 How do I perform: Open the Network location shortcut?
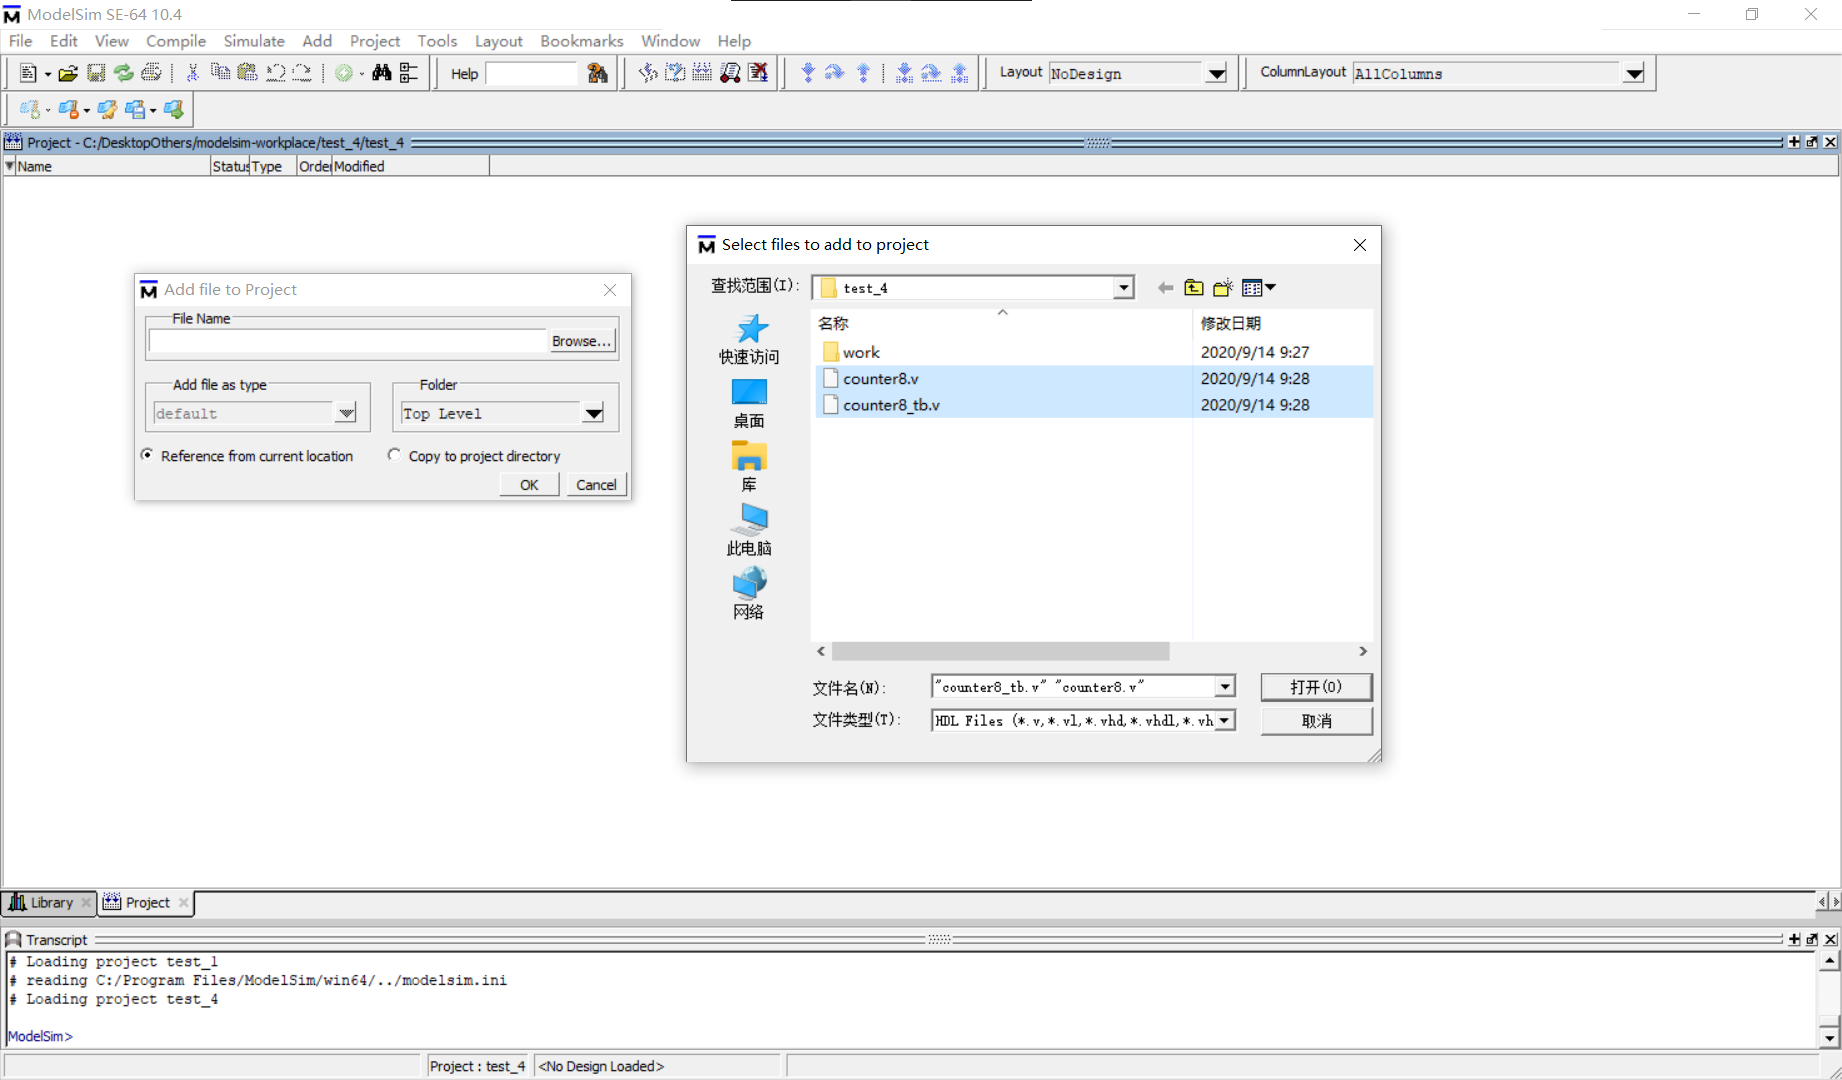coord(749,593)
